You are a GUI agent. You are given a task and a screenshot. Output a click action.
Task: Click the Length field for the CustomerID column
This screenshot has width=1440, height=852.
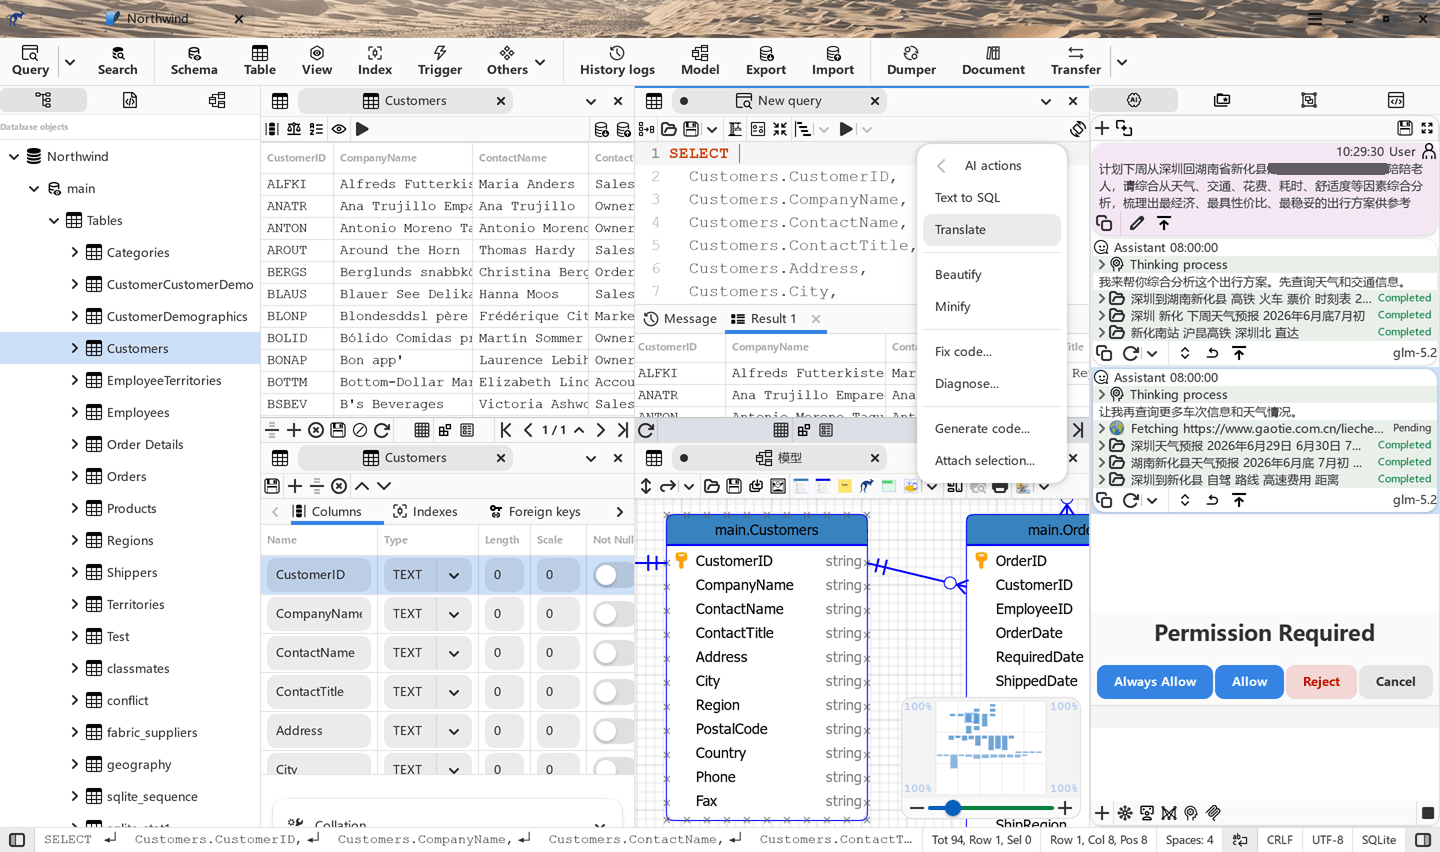click(x=504, y=575)
